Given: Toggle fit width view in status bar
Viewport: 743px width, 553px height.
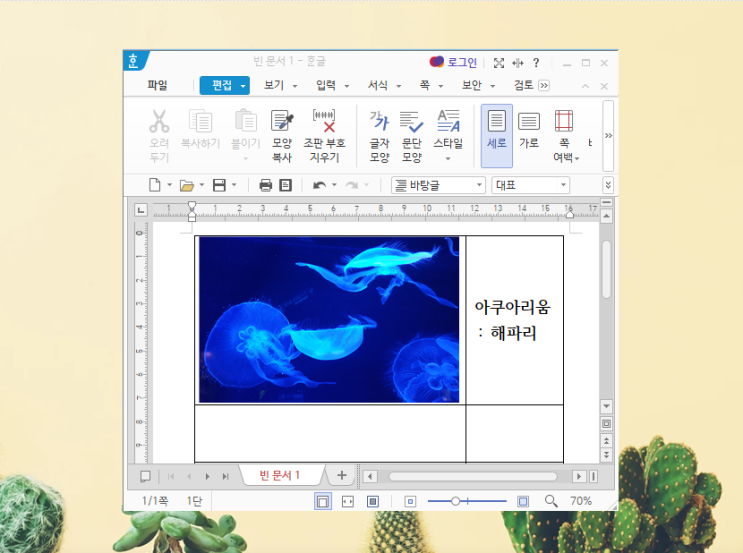Looking at the screenshot, I should click(348, 501).
